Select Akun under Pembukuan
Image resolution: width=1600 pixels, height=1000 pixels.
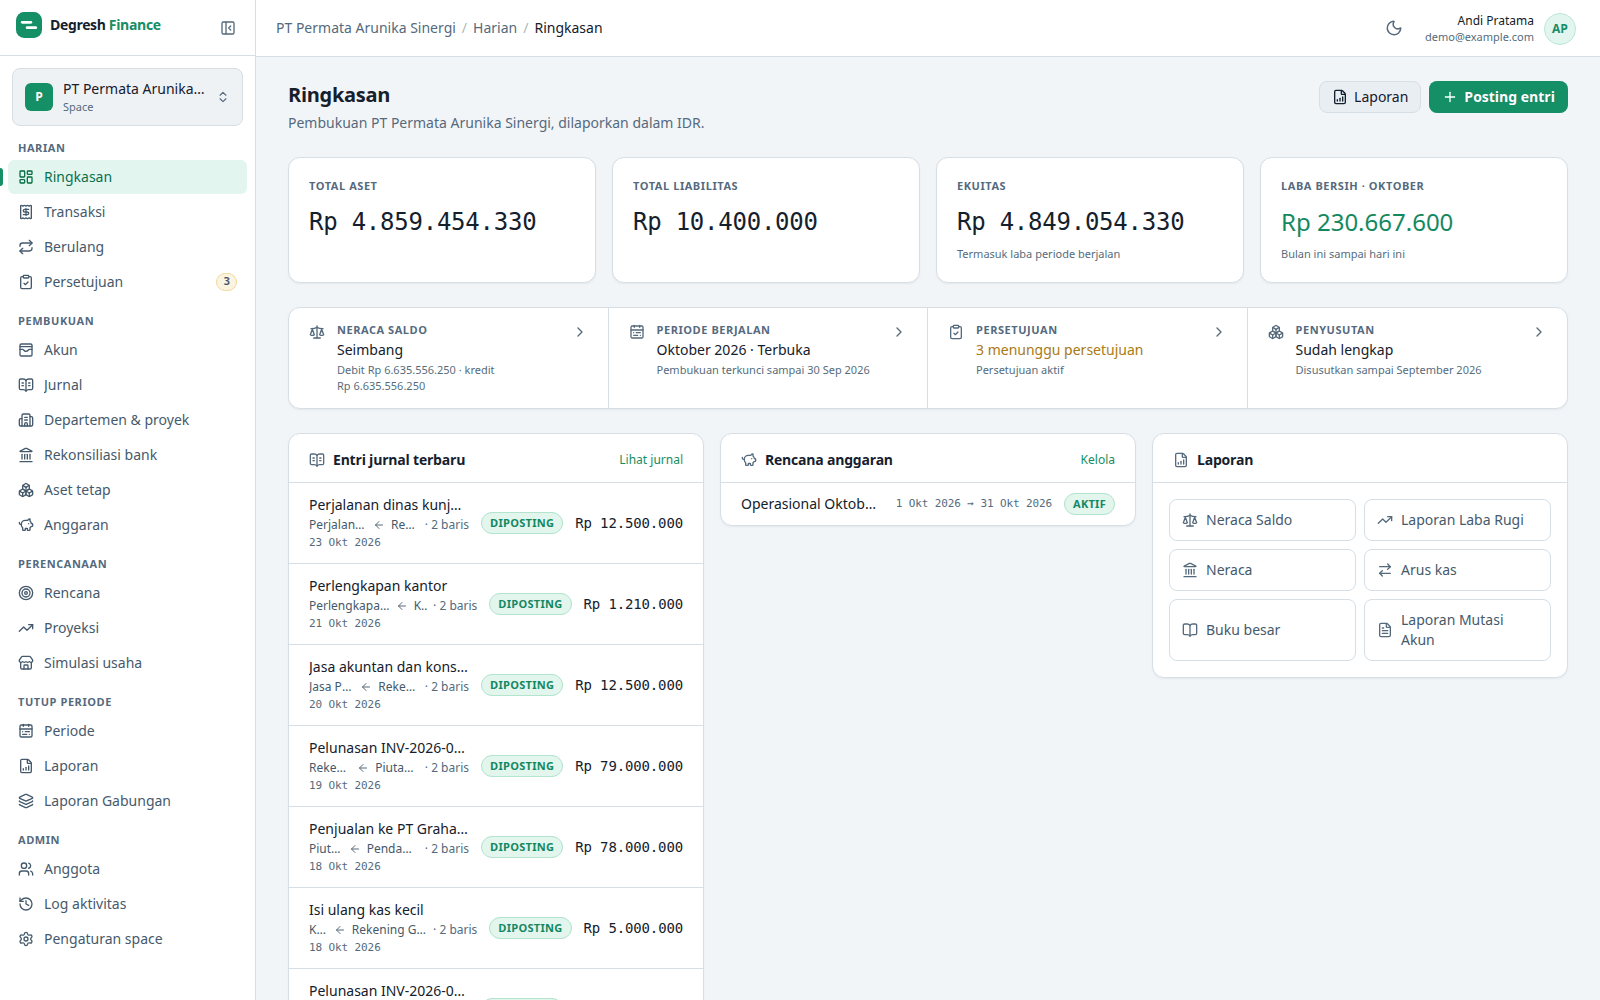pos(127,350)
